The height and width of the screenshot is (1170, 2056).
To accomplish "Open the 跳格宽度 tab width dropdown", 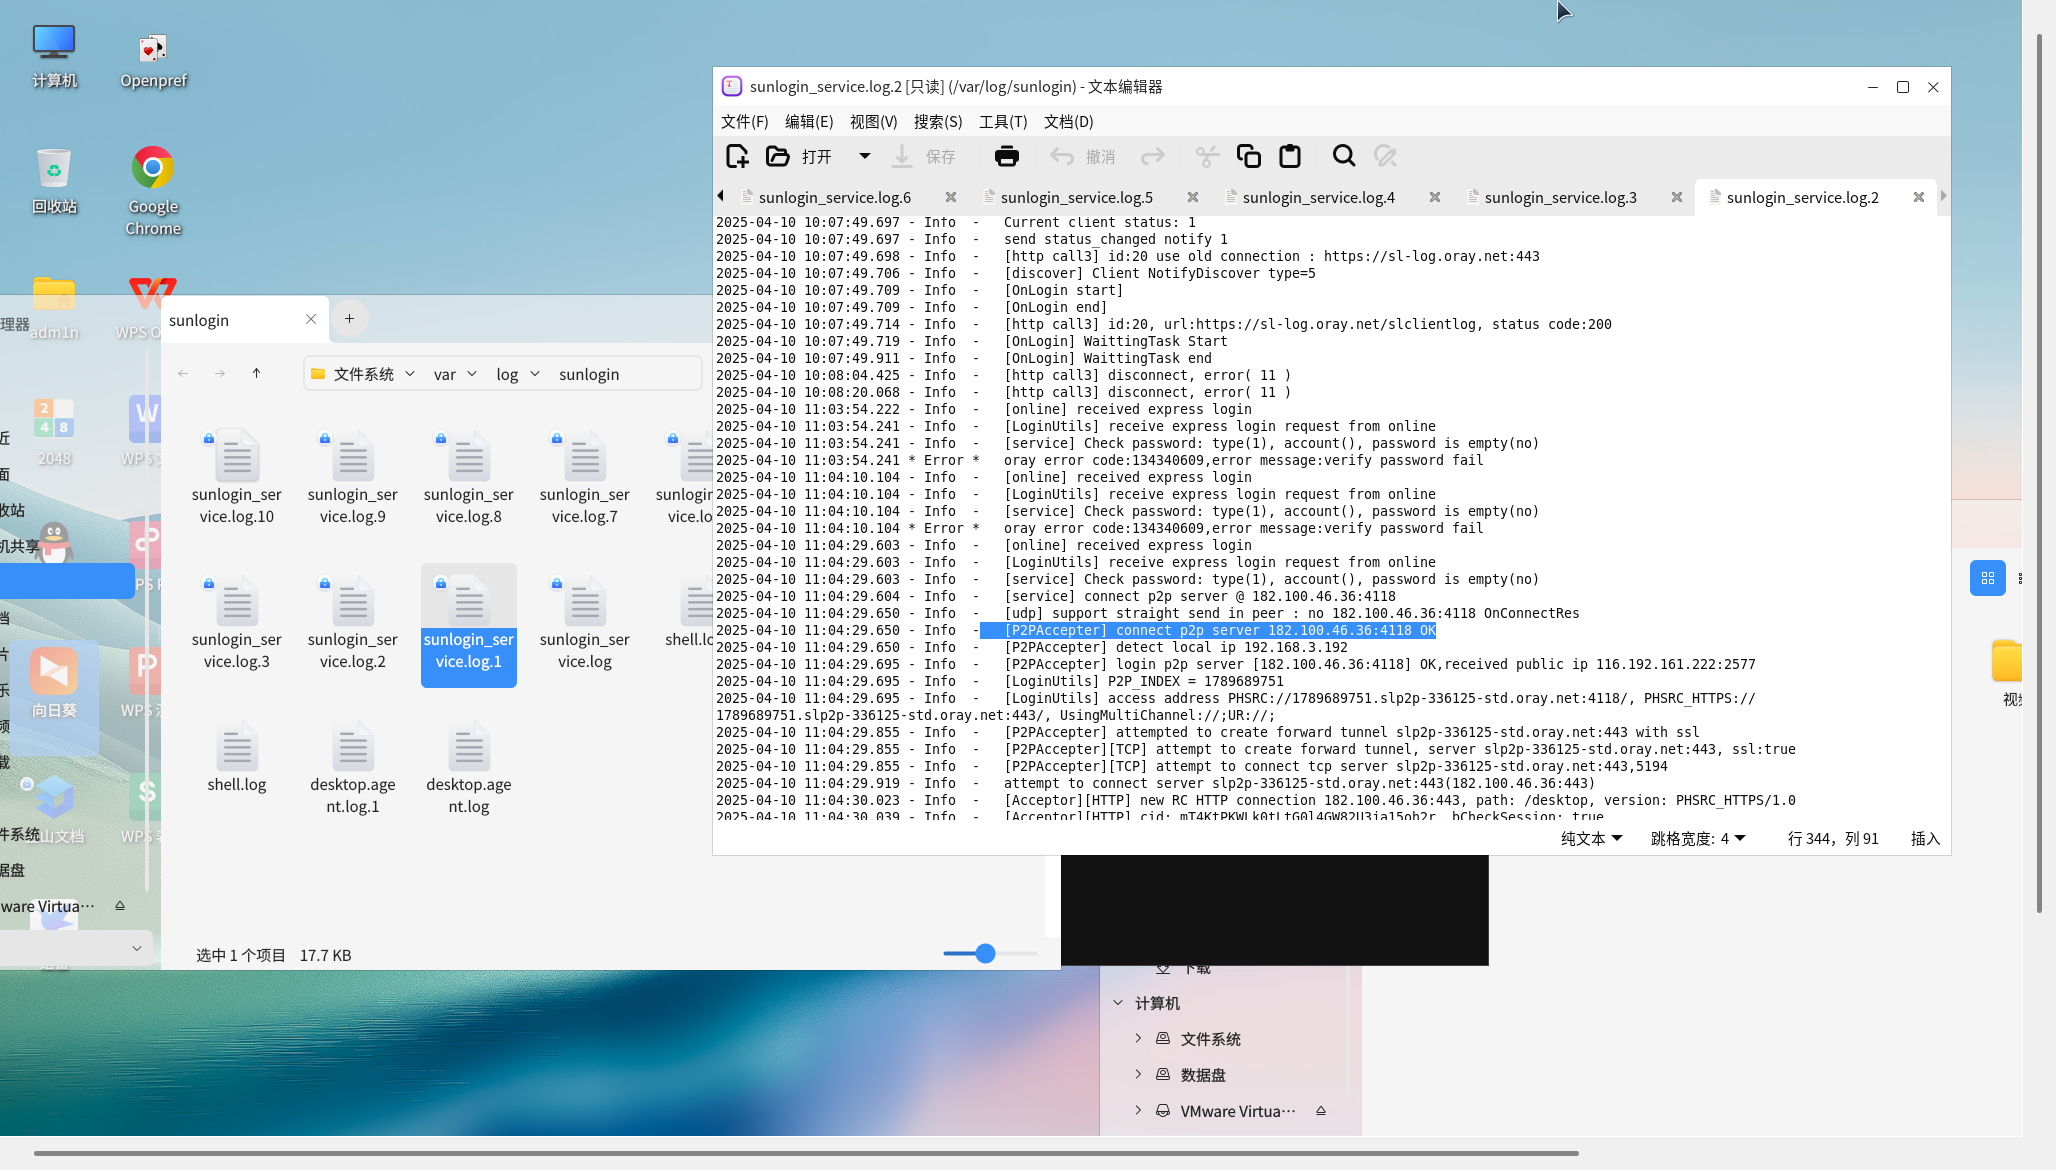I will 1697,839.
